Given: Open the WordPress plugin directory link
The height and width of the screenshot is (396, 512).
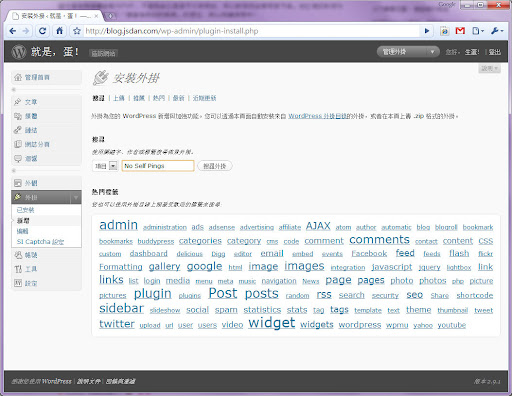Looking at the screenshot, I should point(317,116).
